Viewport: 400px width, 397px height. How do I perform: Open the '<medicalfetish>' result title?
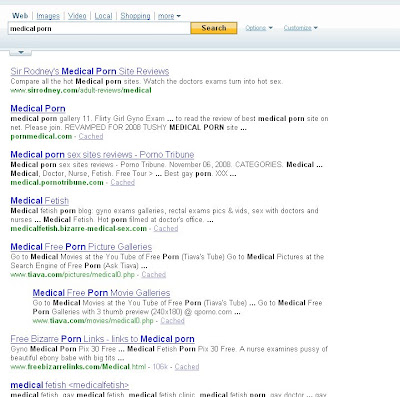69,385
